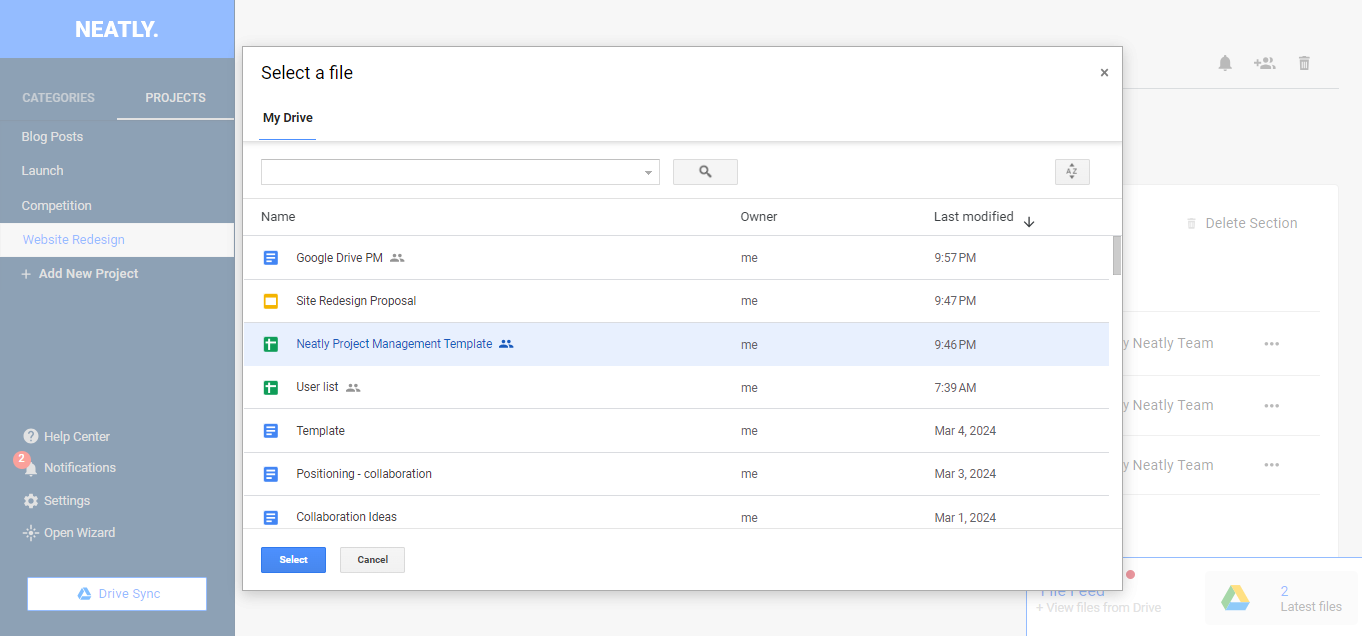Viewport: 1362px width, 636px height.
Task: Select the Google Drive PM file
Action: (676, 258)
